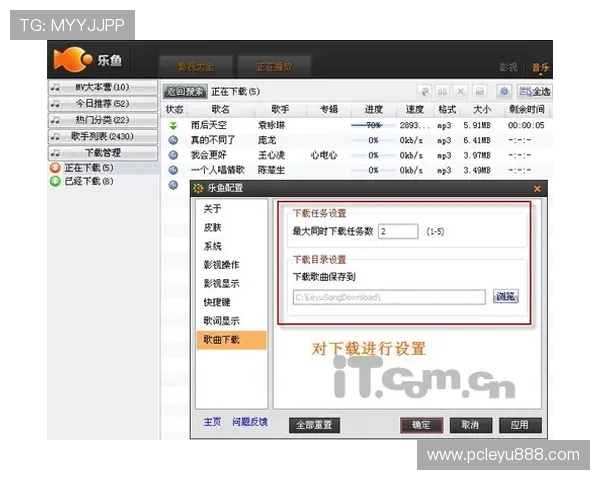Click music note icon beside MV大本营
This screenshot has height=480, width=600.
[55, 87]
